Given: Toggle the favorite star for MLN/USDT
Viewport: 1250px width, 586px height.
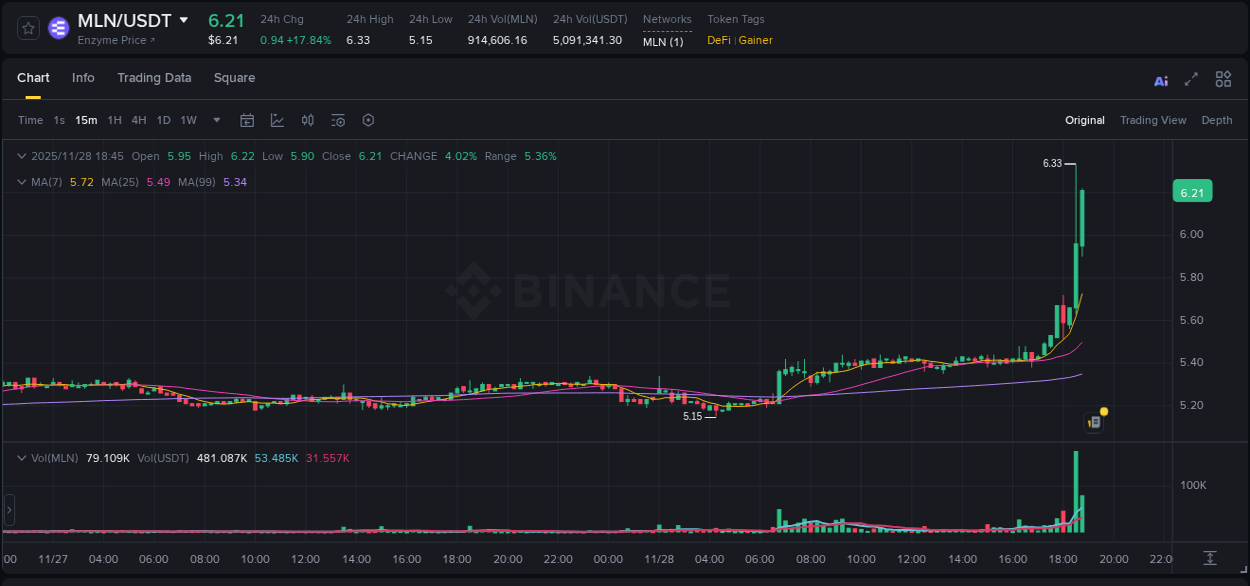Looking at the screenshot, I should coord(27,28).
